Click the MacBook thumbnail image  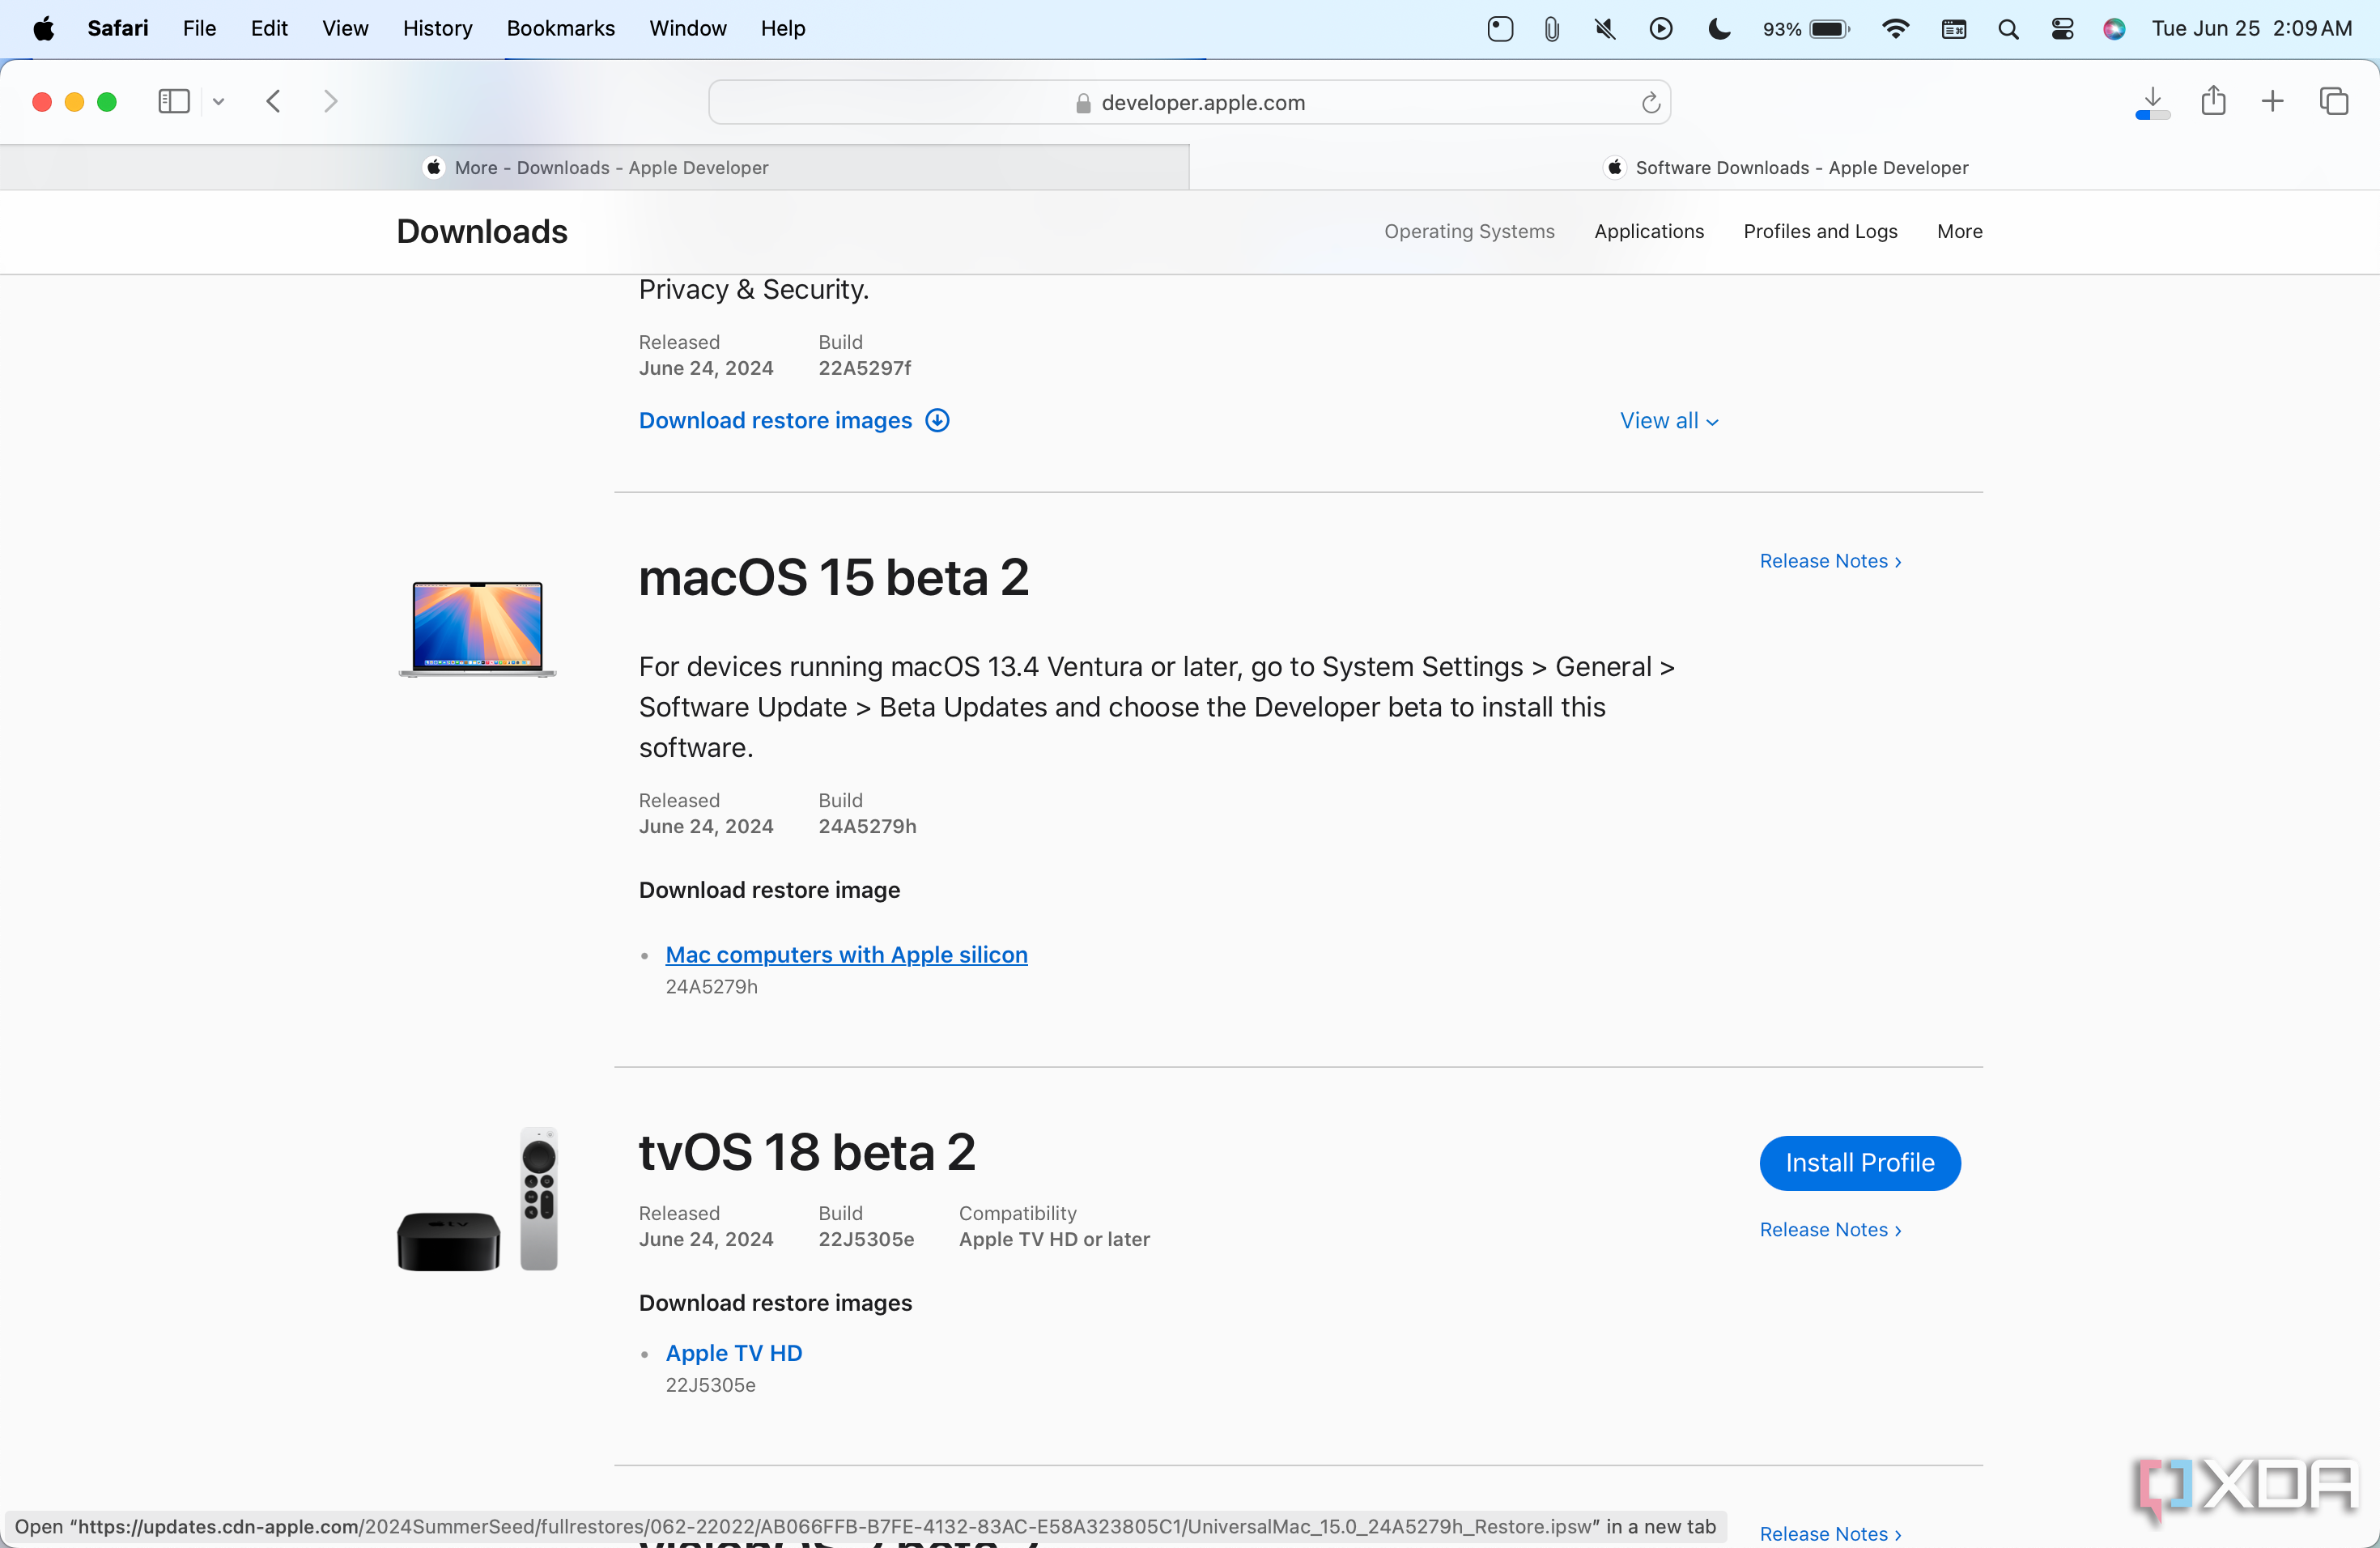click(477, 628)
